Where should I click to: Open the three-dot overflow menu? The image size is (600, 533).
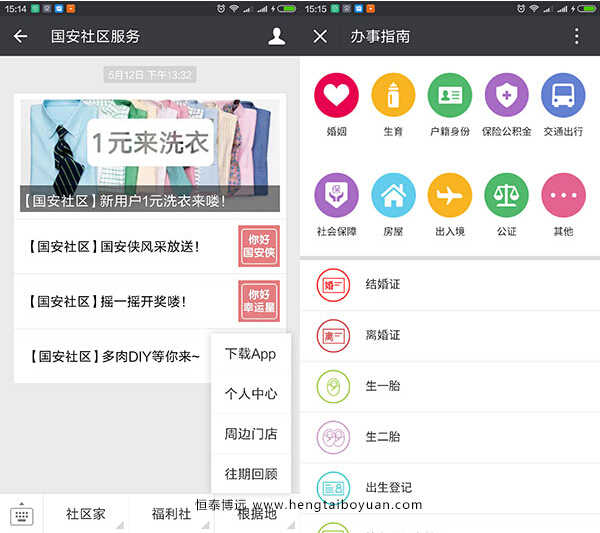point(576,36)
